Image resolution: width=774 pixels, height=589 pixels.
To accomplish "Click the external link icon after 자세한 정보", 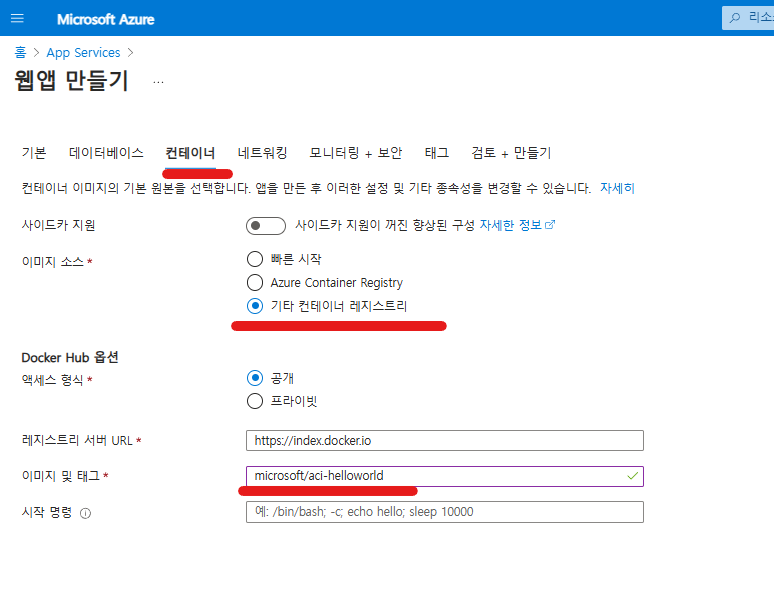I will click(x=550, y=225).
